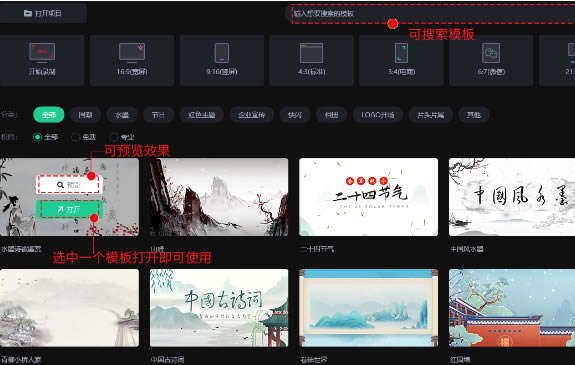Click the 打开项目 open project button
The image size is (575, 365).
[x=43, y=13]
